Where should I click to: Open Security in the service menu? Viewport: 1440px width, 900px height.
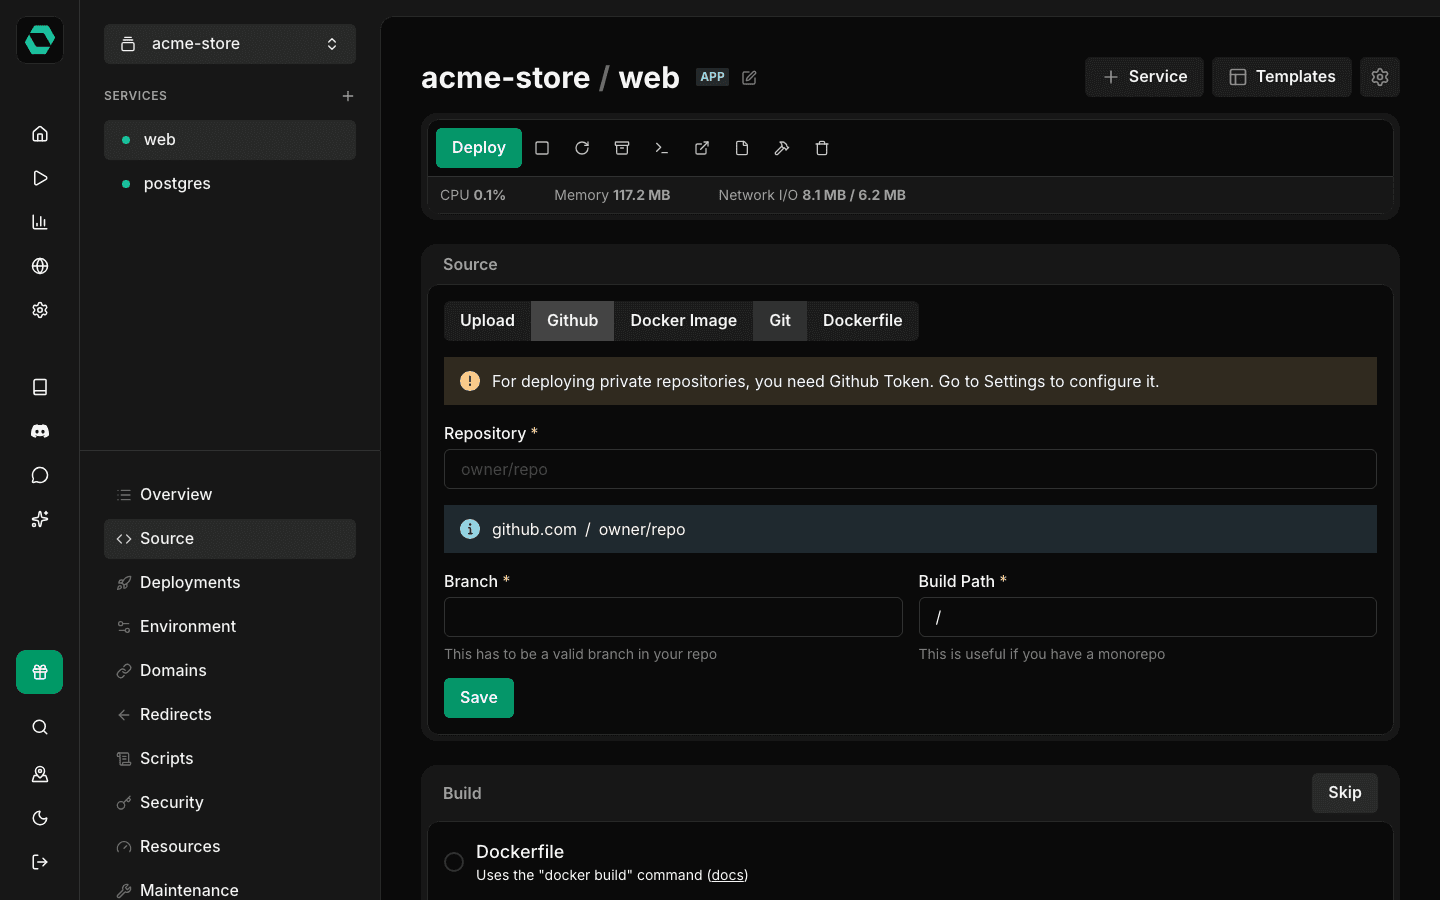coord(230,803)
